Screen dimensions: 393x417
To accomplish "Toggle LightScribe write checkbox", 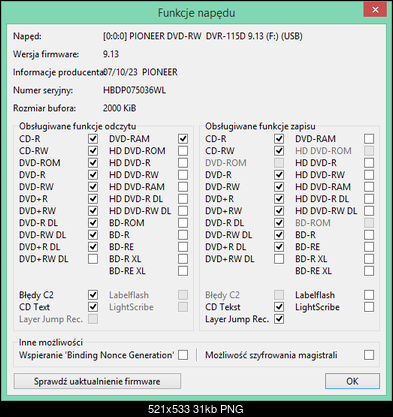I will (369, 307).
